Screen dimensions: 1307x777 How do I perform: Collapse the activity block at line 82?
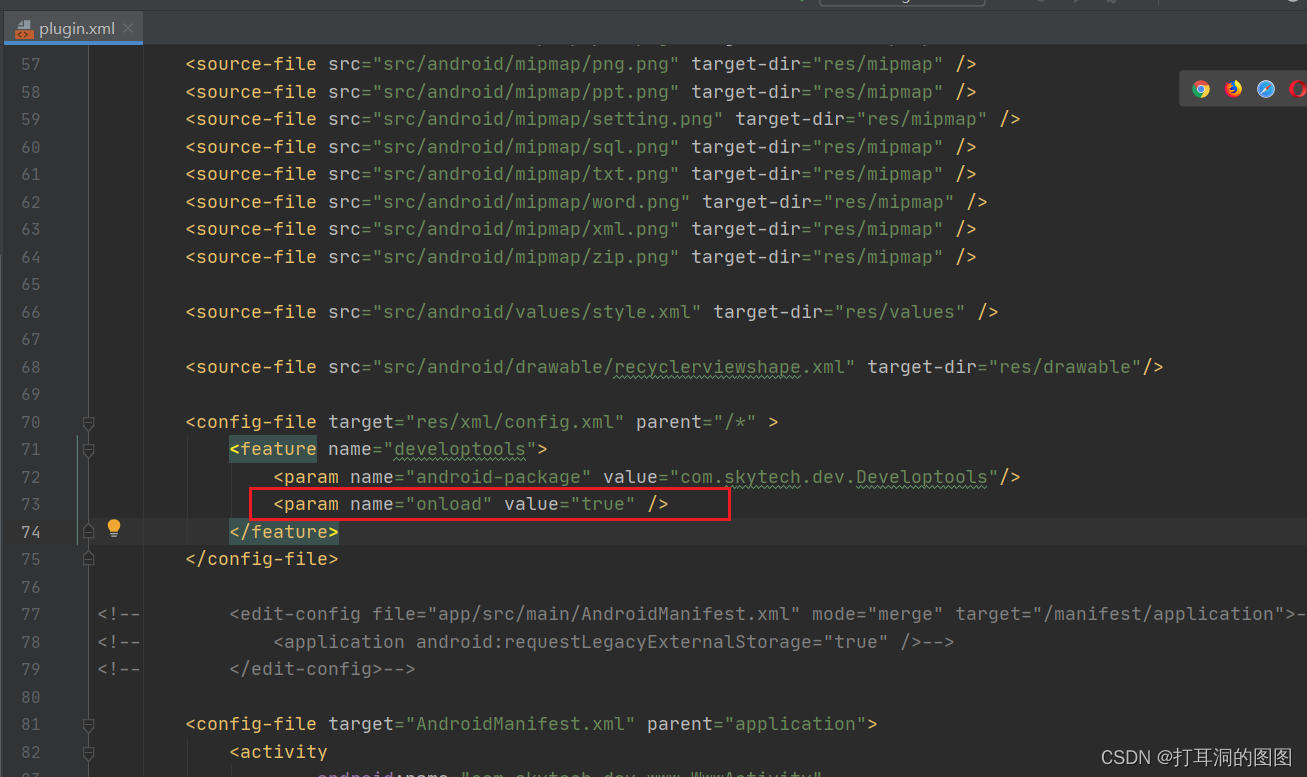(x=88, y=752)
